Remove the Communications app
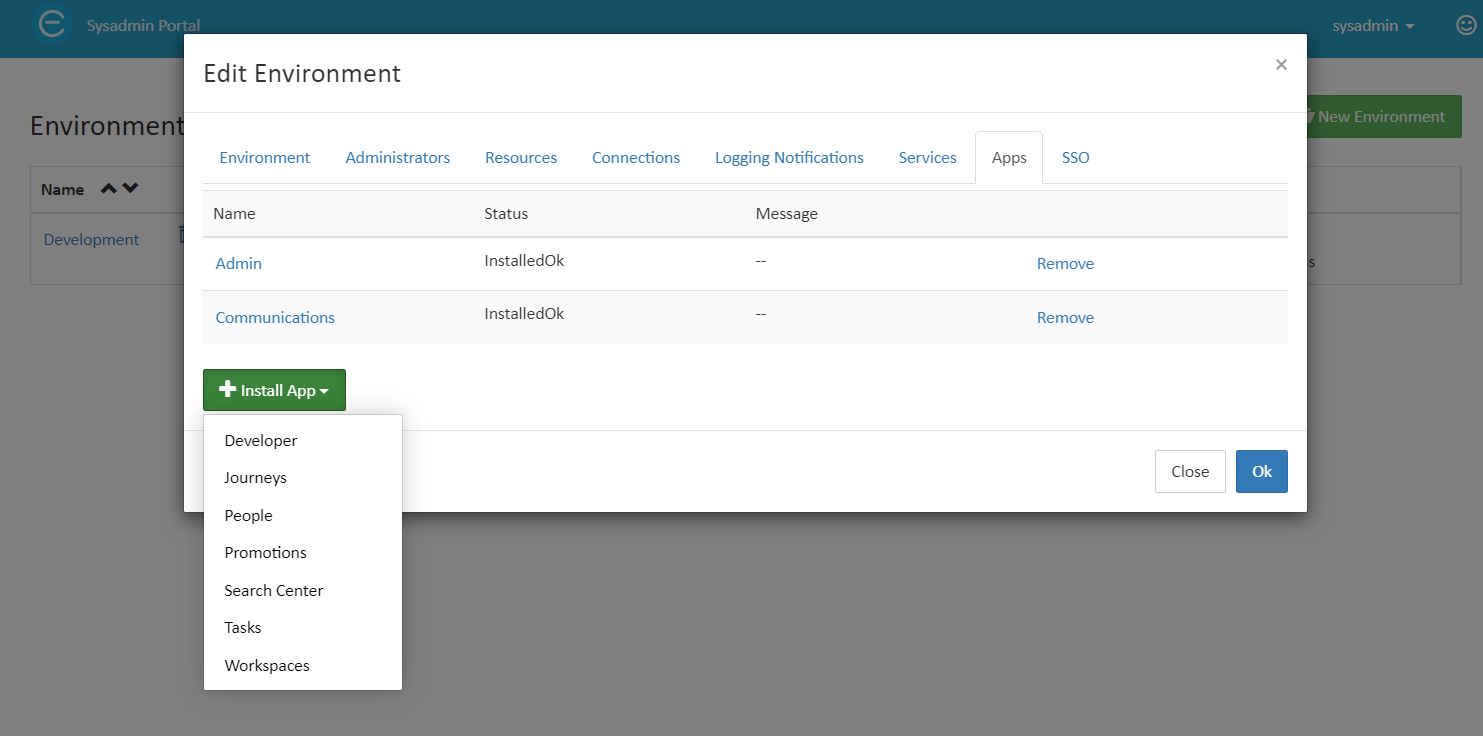The width and height of the screenshot is (1483, 736). (x=1065, y=318)
